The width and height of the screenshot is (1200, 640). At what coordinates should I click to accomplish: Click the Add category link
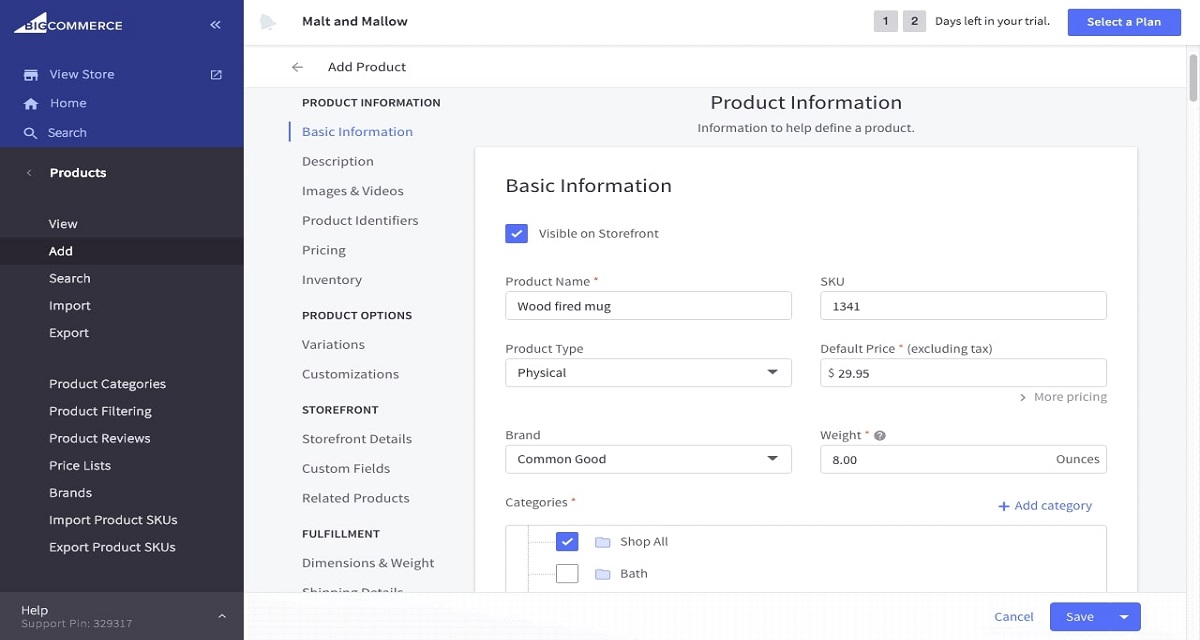point(1044,506)
